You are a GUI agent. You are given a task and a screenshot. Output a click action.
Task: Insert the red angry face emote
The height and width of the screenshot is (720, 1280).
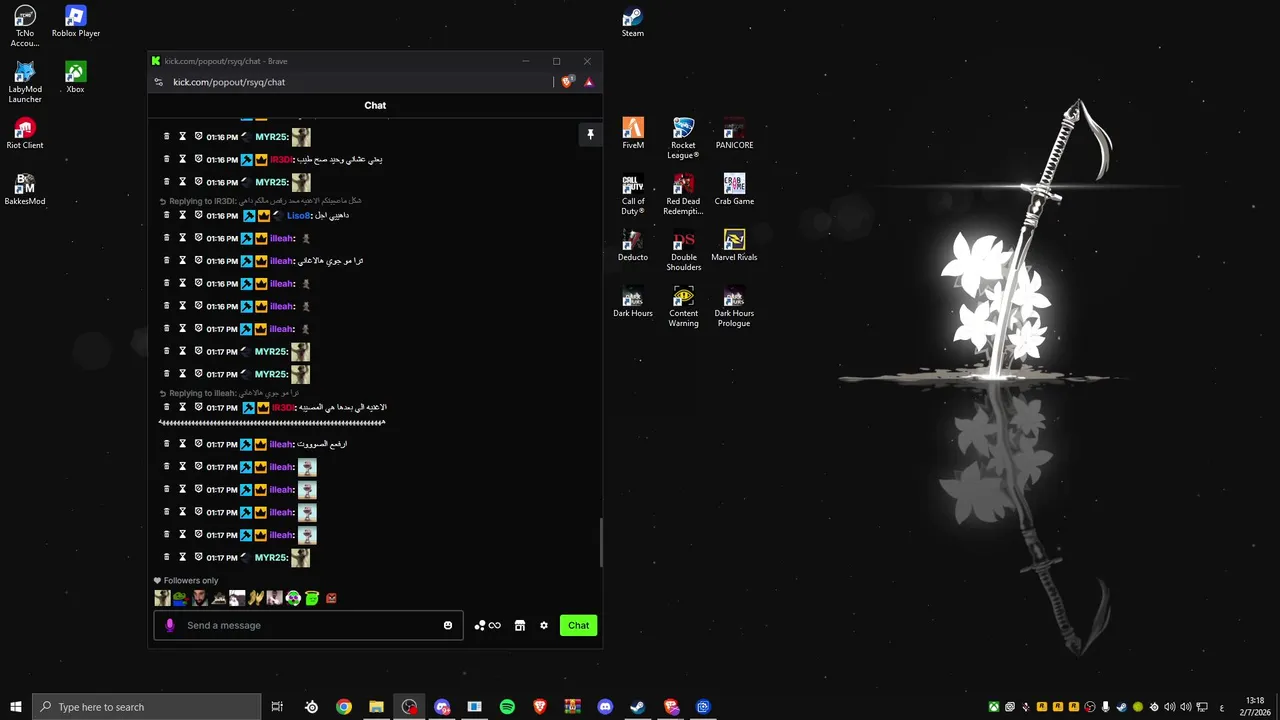331,598
